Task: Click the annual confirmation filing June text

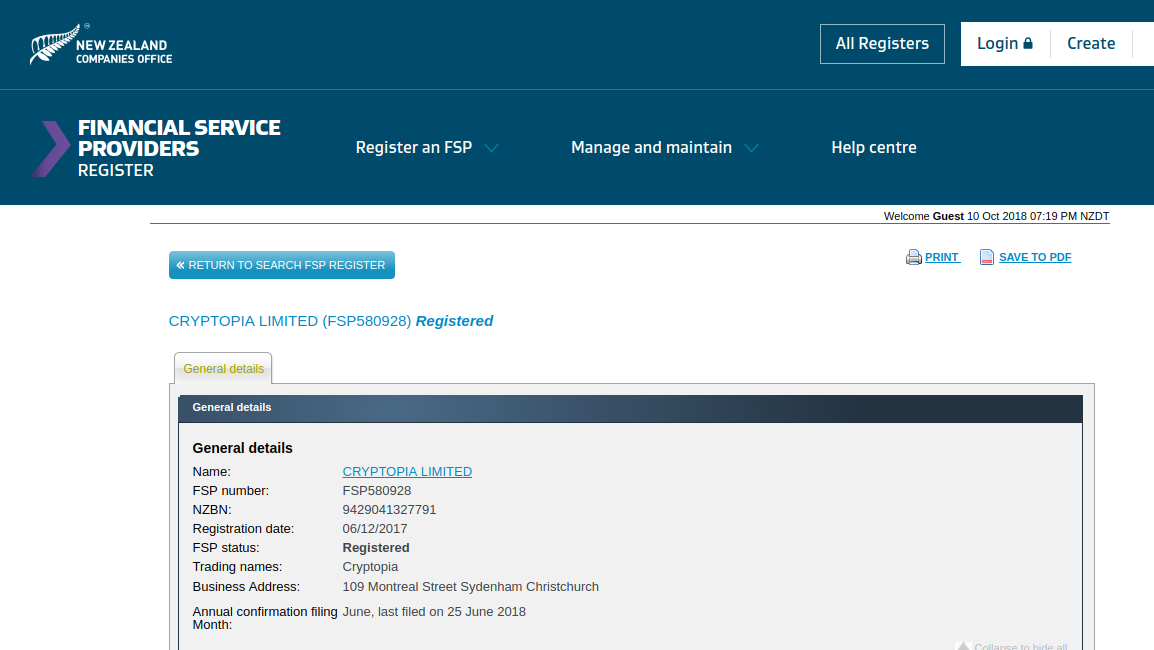Action: pyautogui.click(x=434, y=612)
